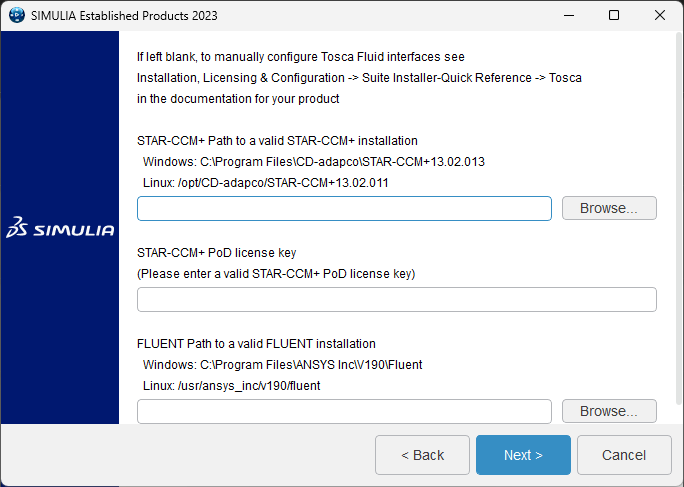The image size is (684, 487).
Task: Click the SIMULIA logo in side panel
Action: (x=60, y=227)
